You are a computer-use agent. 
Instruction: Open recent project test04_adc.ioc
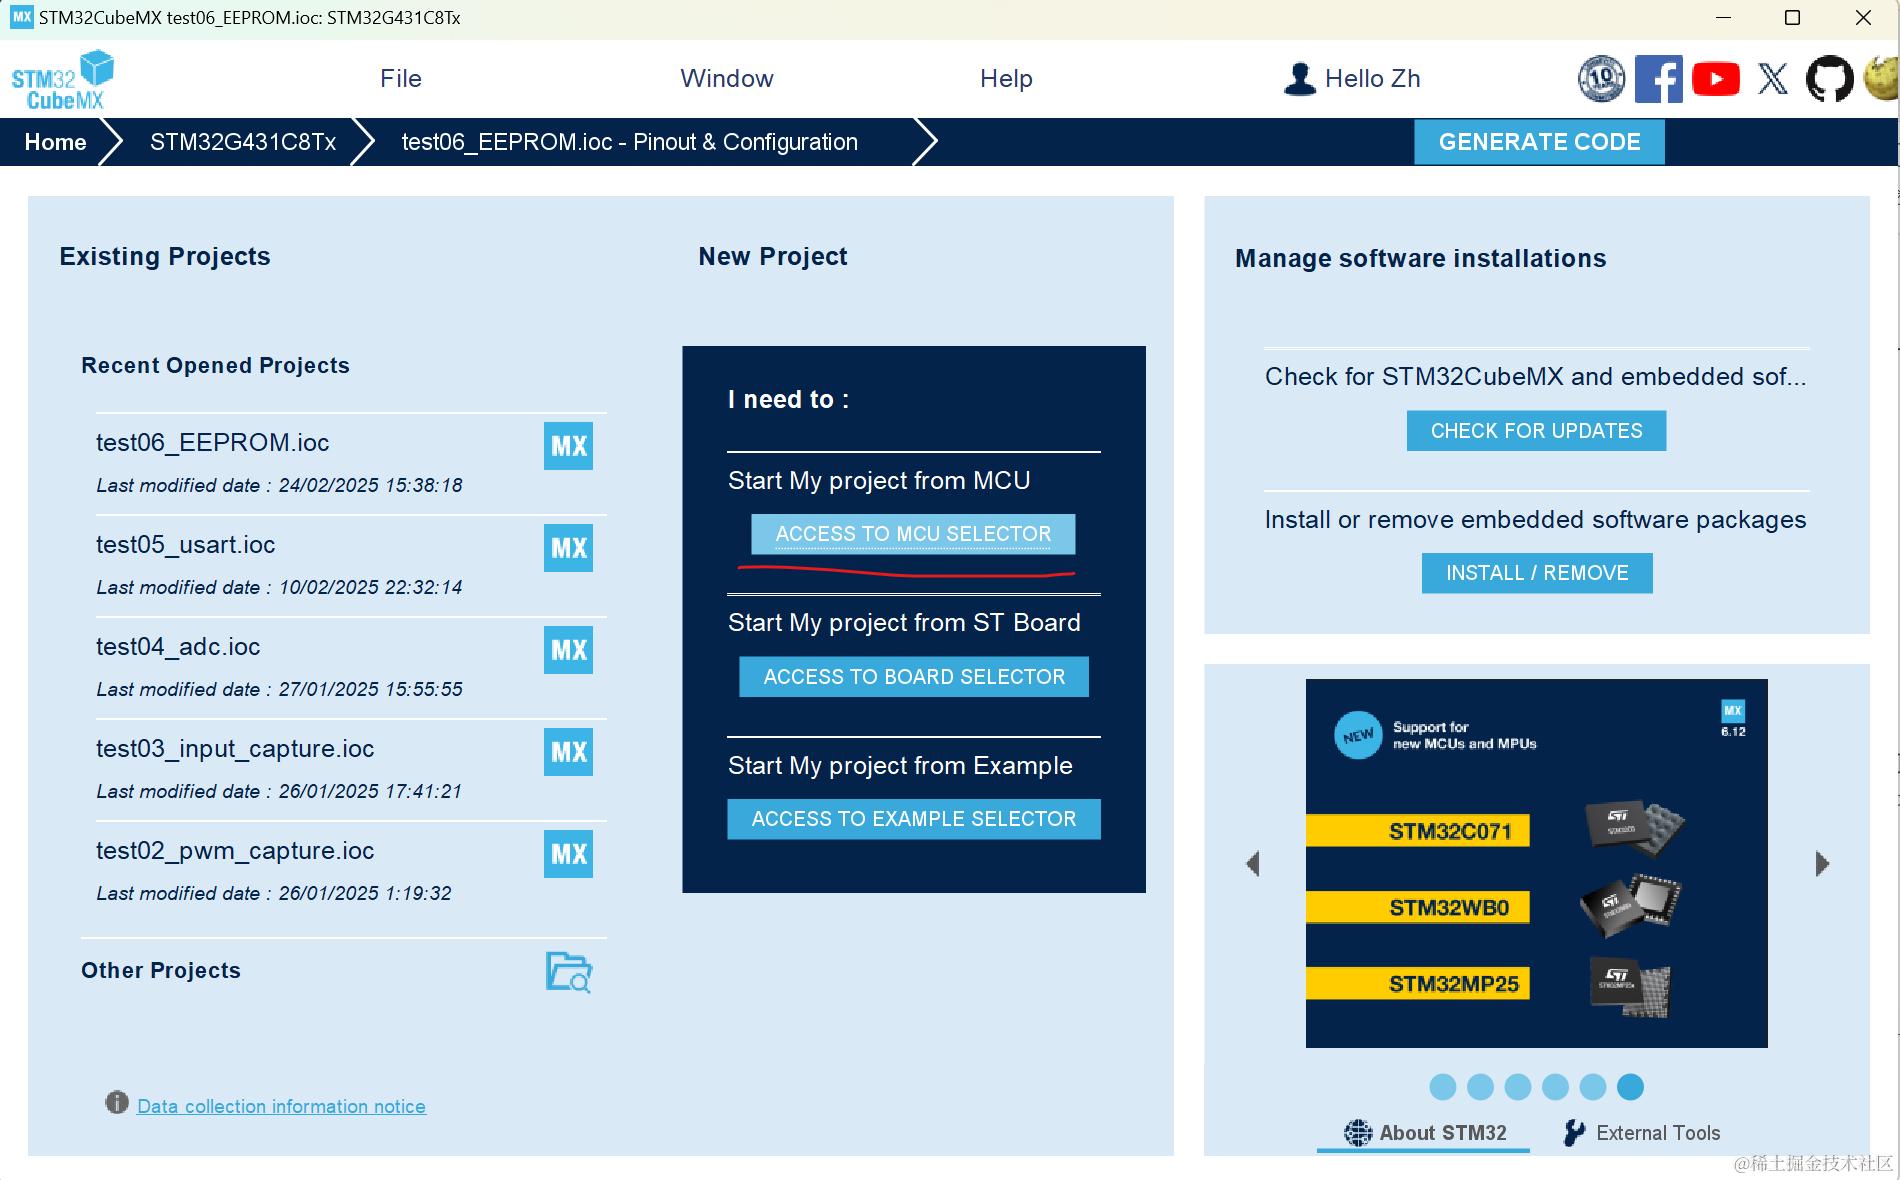tap(178, 647)
